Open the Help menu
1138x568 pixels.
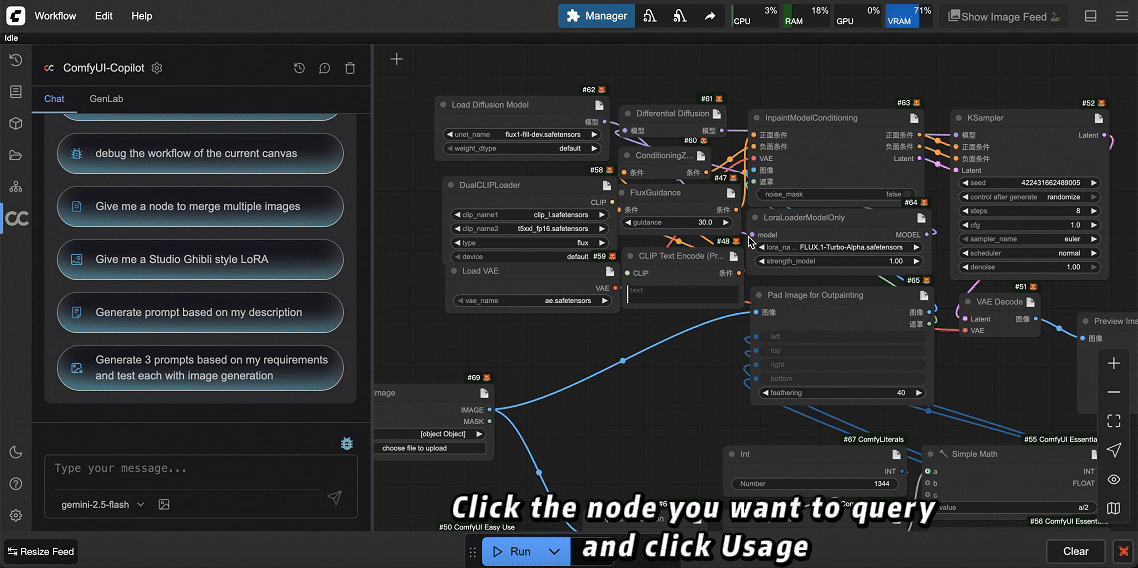pyautogui.click(x=142, y=16)
